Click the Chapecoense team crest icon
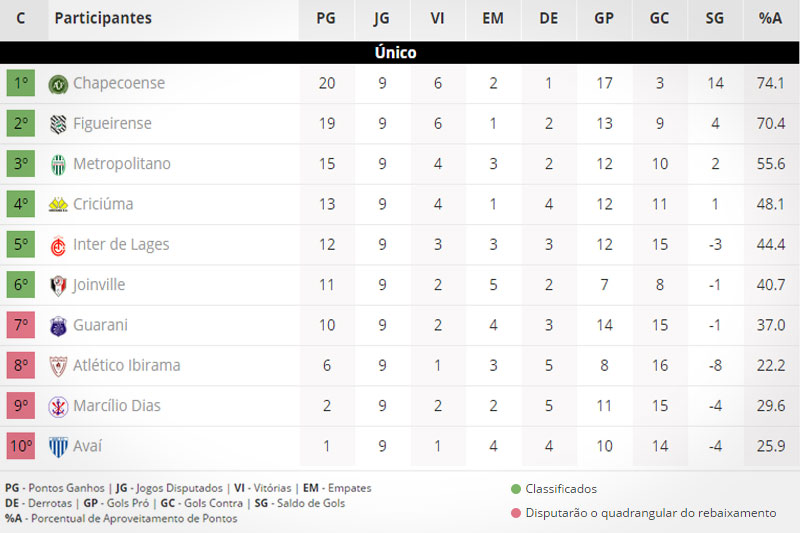Screen dimensions: 800x533 [x=58, y=83]
